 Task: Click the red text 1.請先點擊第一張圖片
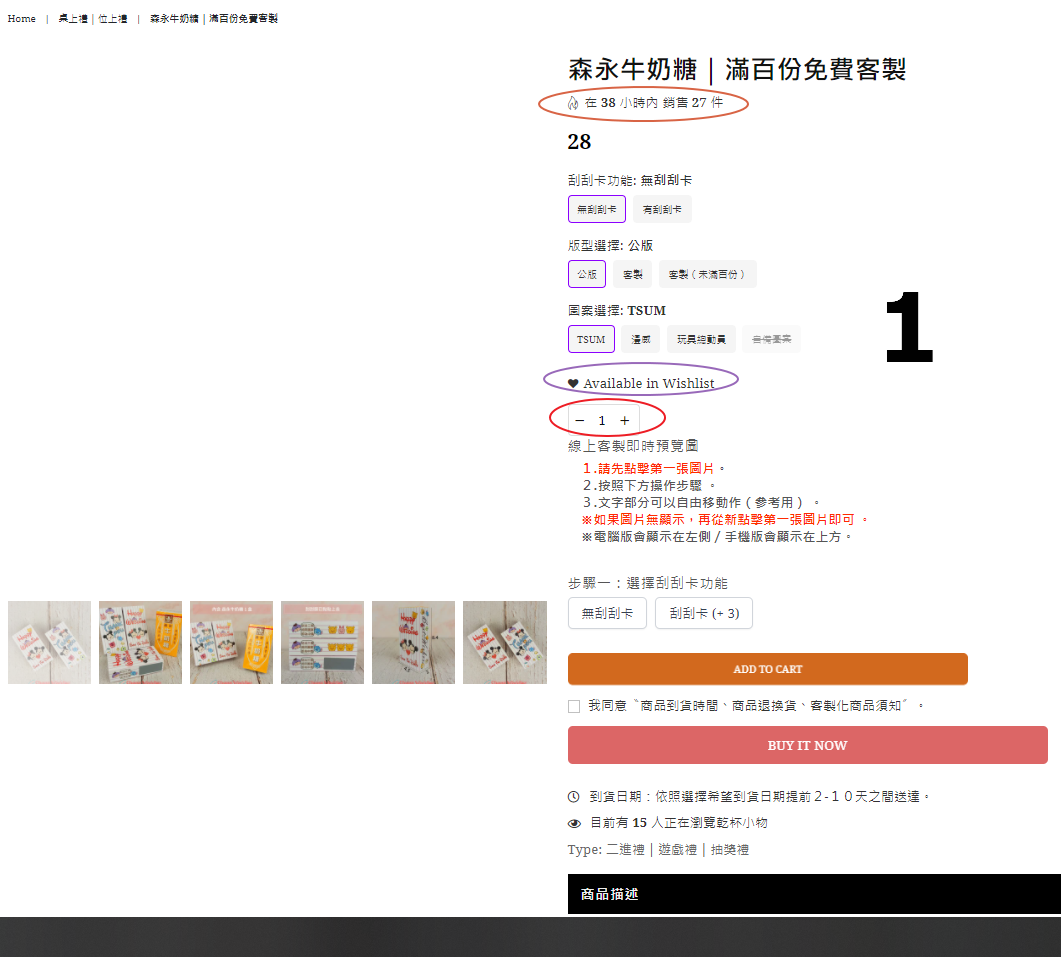click(648, 468)
